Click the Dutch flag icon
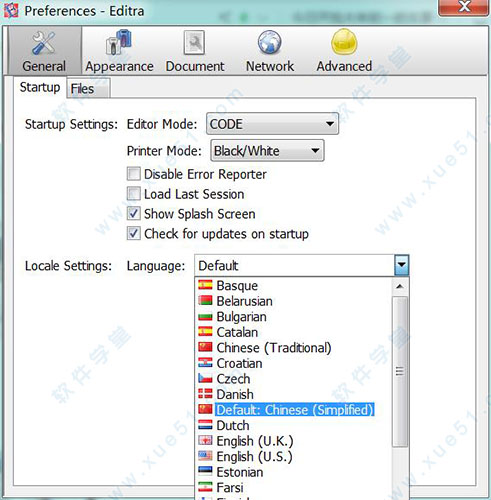 (x=205, y=425)
